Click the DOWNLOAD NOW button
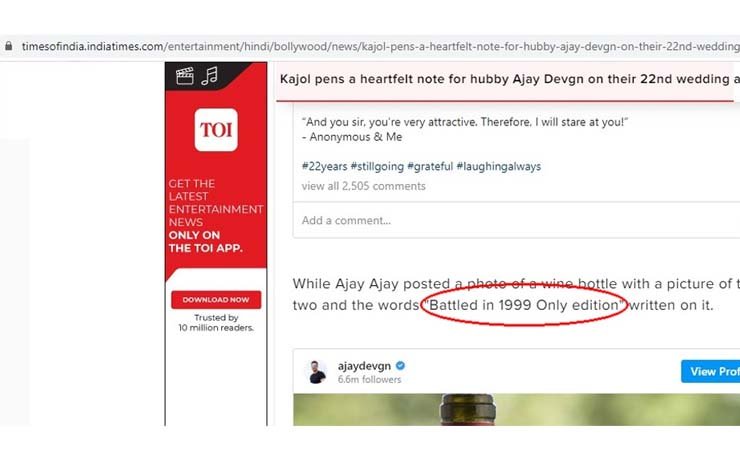This screenshot has height=470, width=740. pyautogui.click(x=216, y=300)
